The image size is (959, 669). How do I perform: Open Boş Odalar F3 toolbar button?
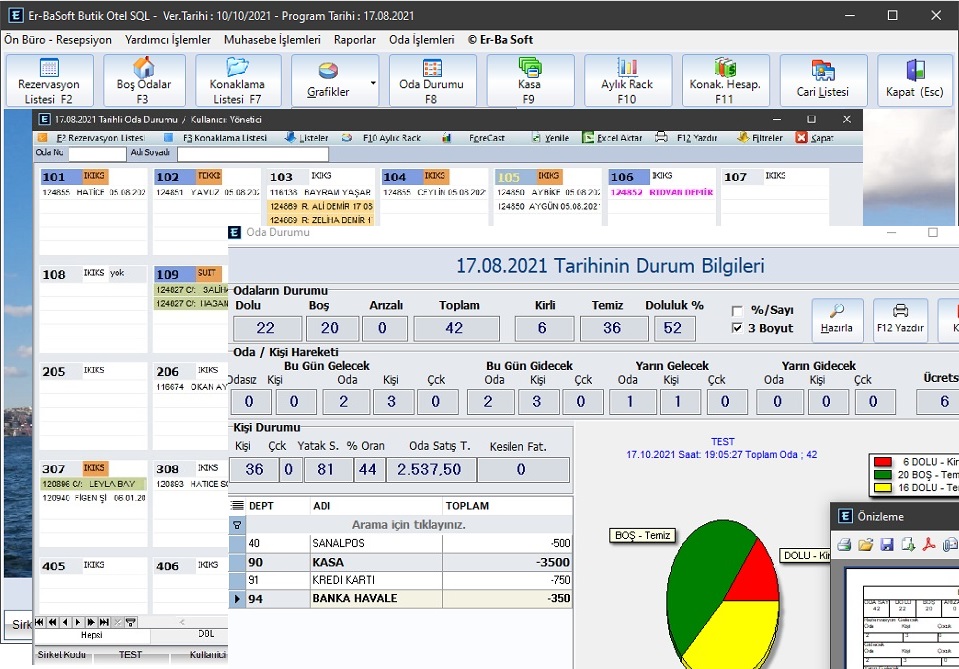144,80
